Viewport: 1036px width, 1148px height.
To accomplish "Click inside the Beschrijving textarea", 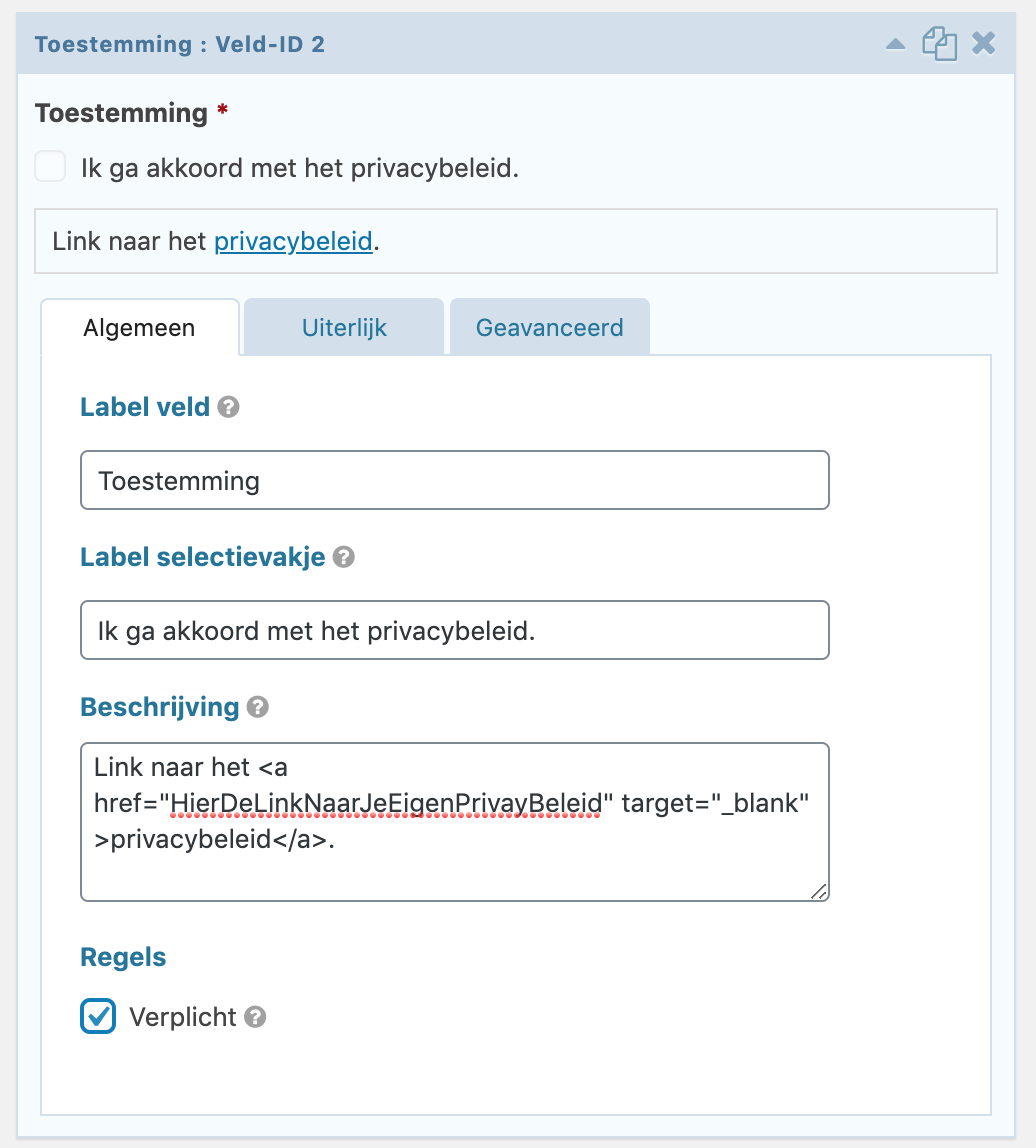I will (455, 822).
